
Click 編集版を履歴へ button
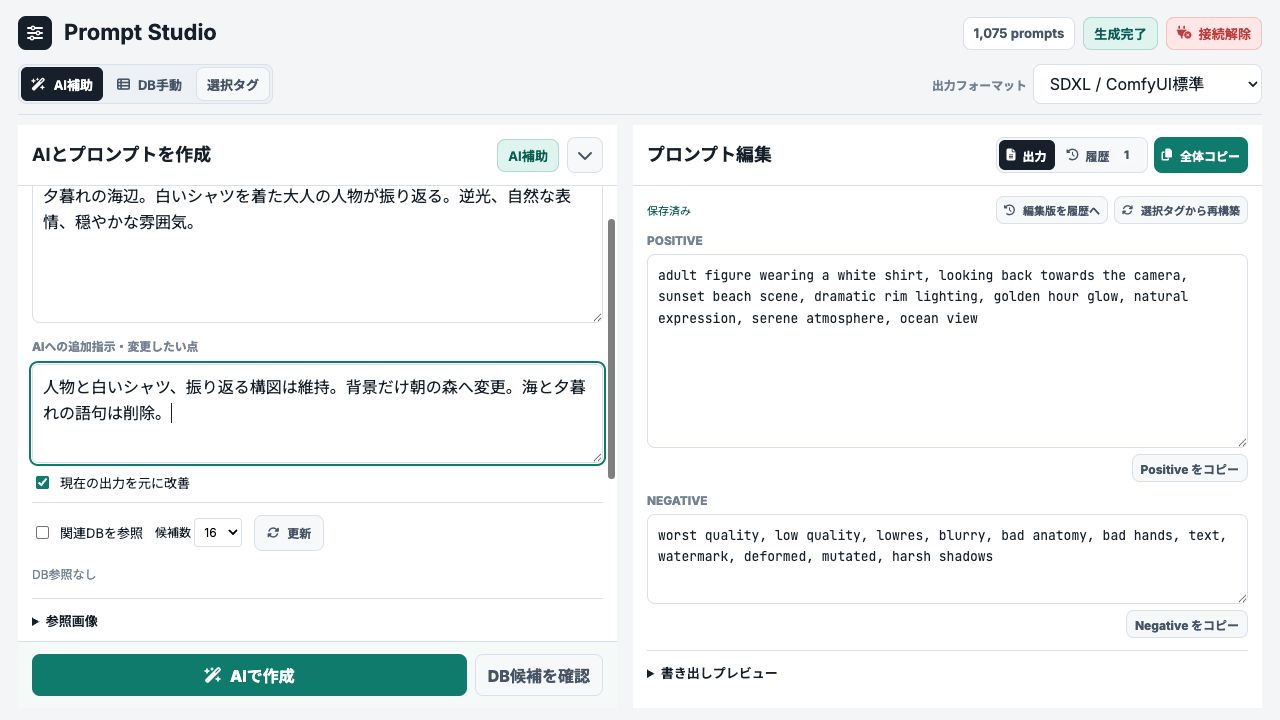coord(1052,210)
